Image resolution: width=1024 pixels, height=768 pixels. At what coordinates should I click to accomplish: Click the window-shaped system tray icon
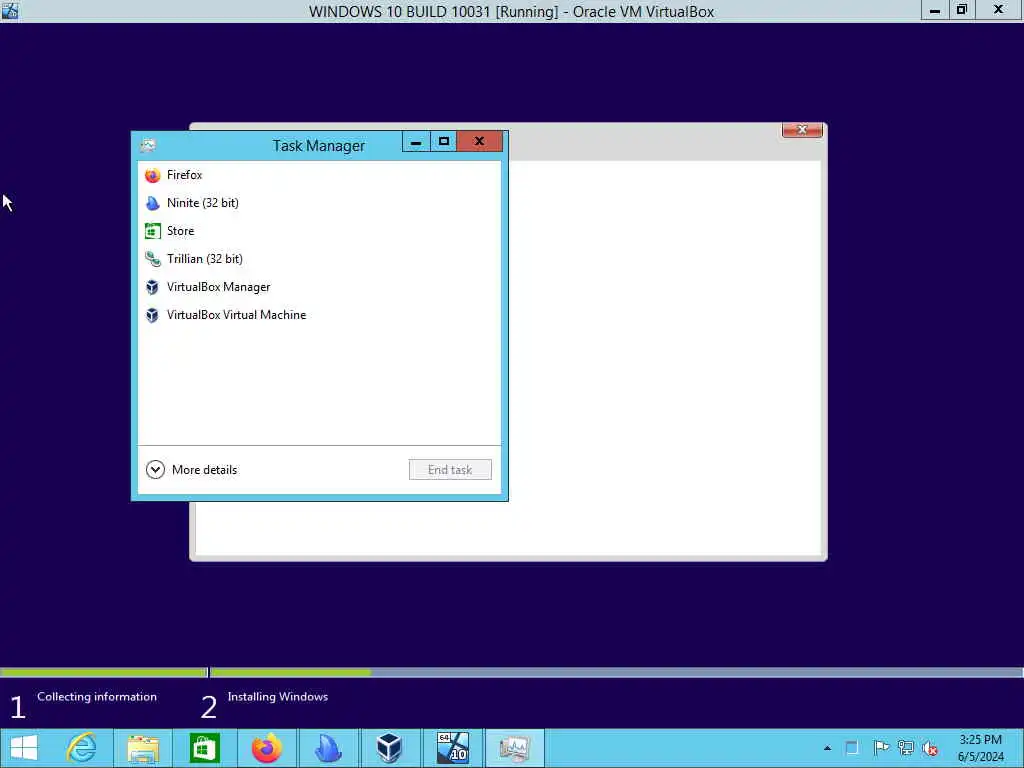pyautogui.click(x=852, y=748)
